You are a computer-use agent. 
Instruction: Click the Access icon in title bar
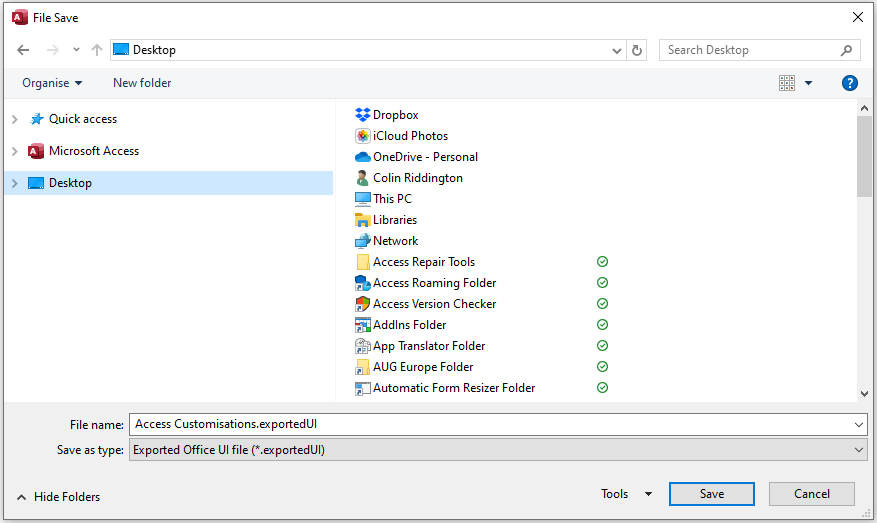20,17
